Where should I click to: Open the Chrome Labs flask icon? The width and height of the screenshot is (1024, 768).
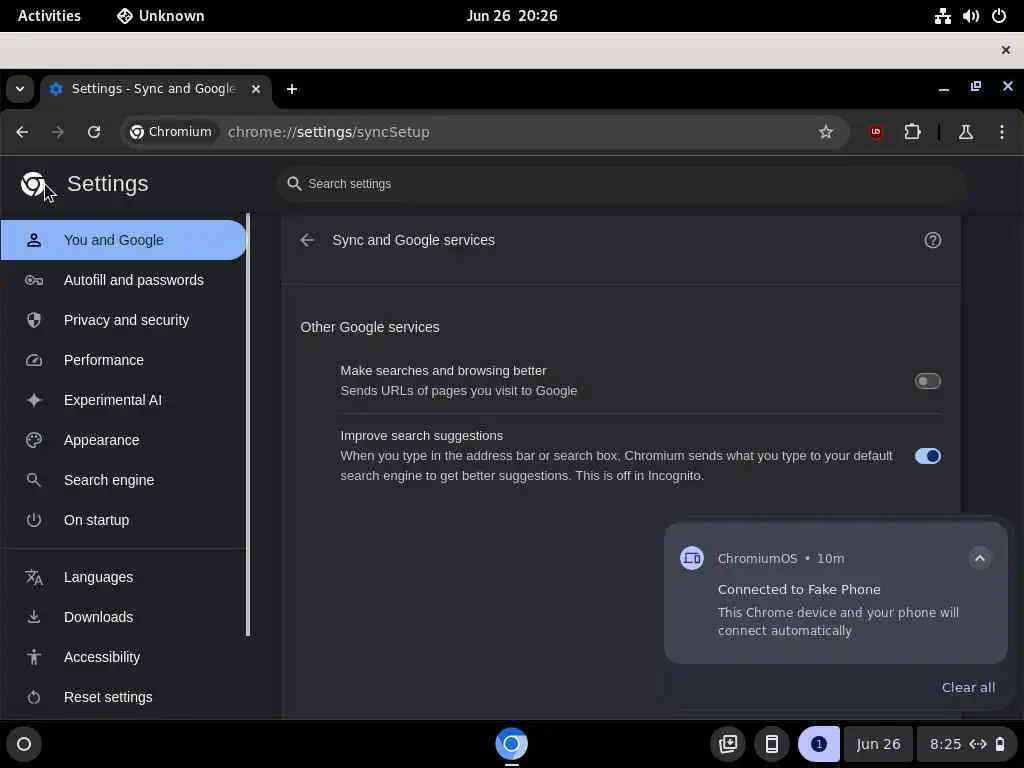965,132
